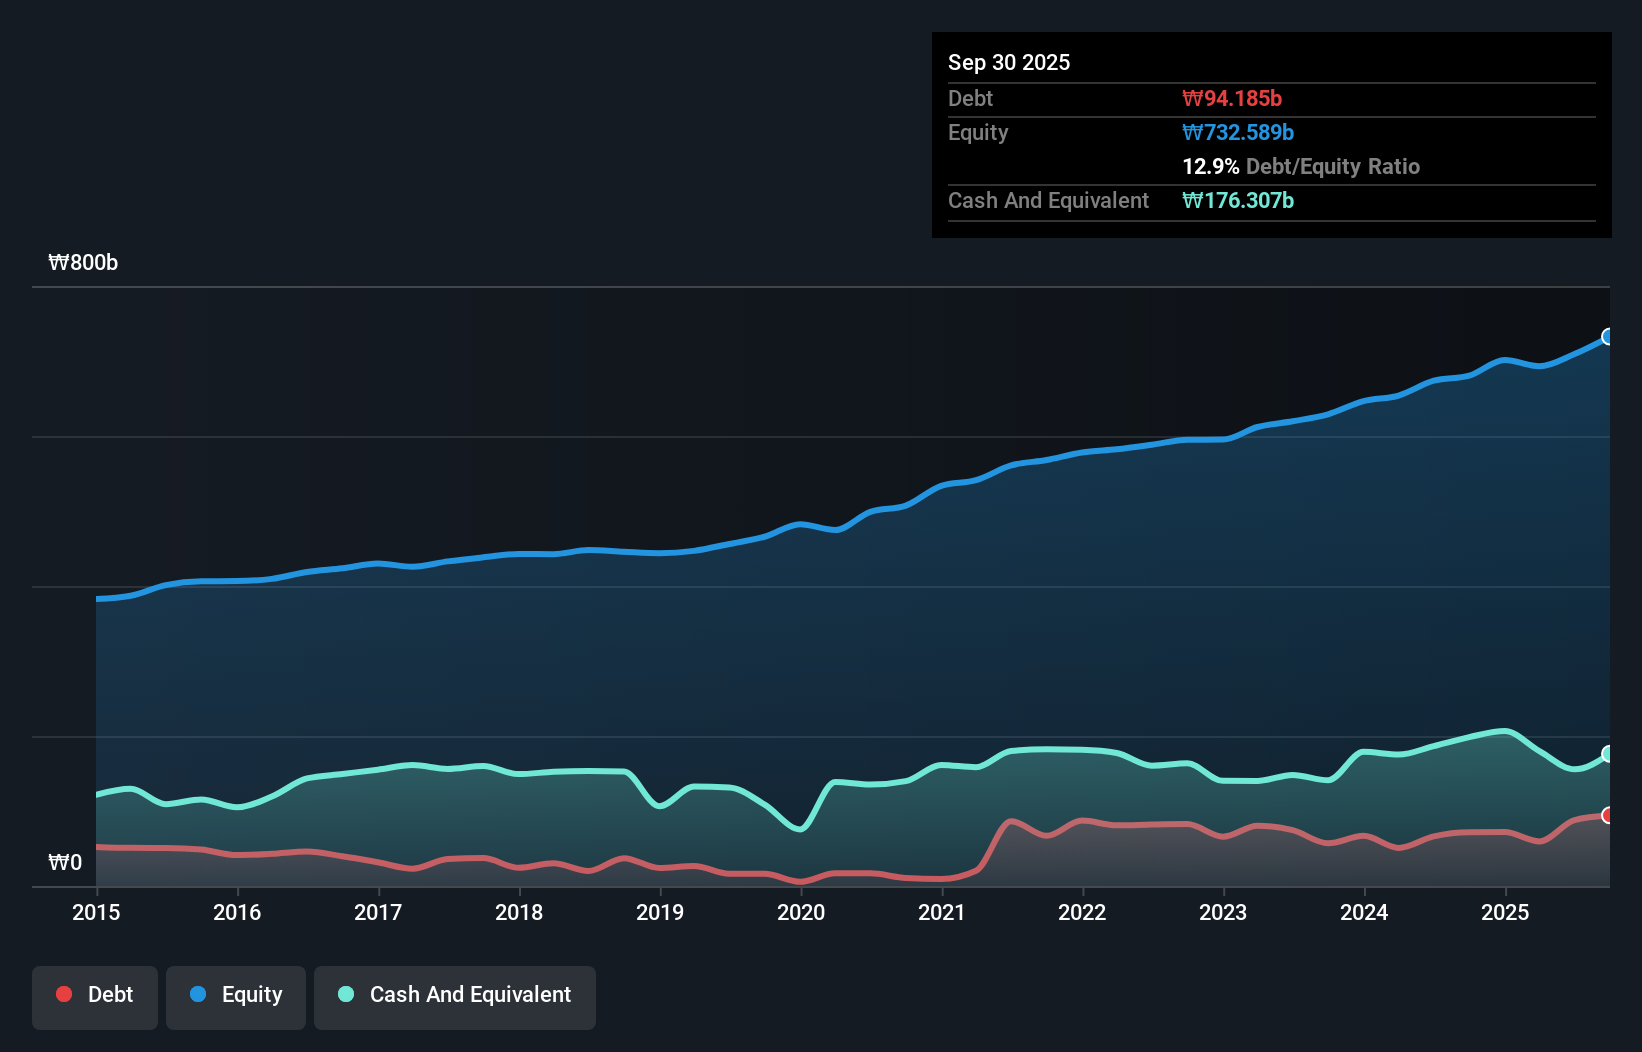Click the 2024 x-axis label

(1364, 912)
